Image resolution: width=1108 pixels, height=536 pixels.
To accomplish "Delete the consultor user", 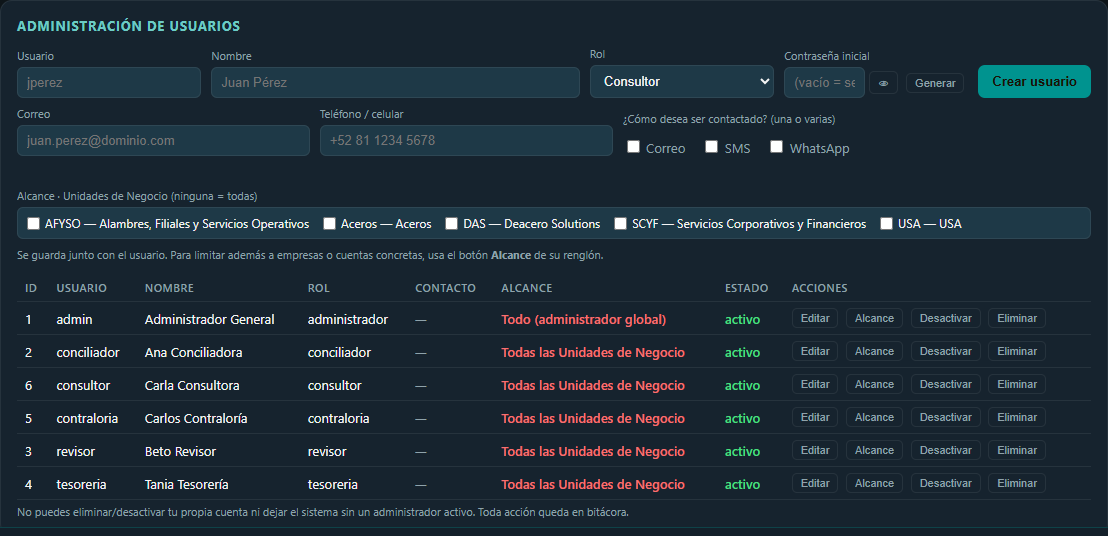I will [x=1017, y=384].
